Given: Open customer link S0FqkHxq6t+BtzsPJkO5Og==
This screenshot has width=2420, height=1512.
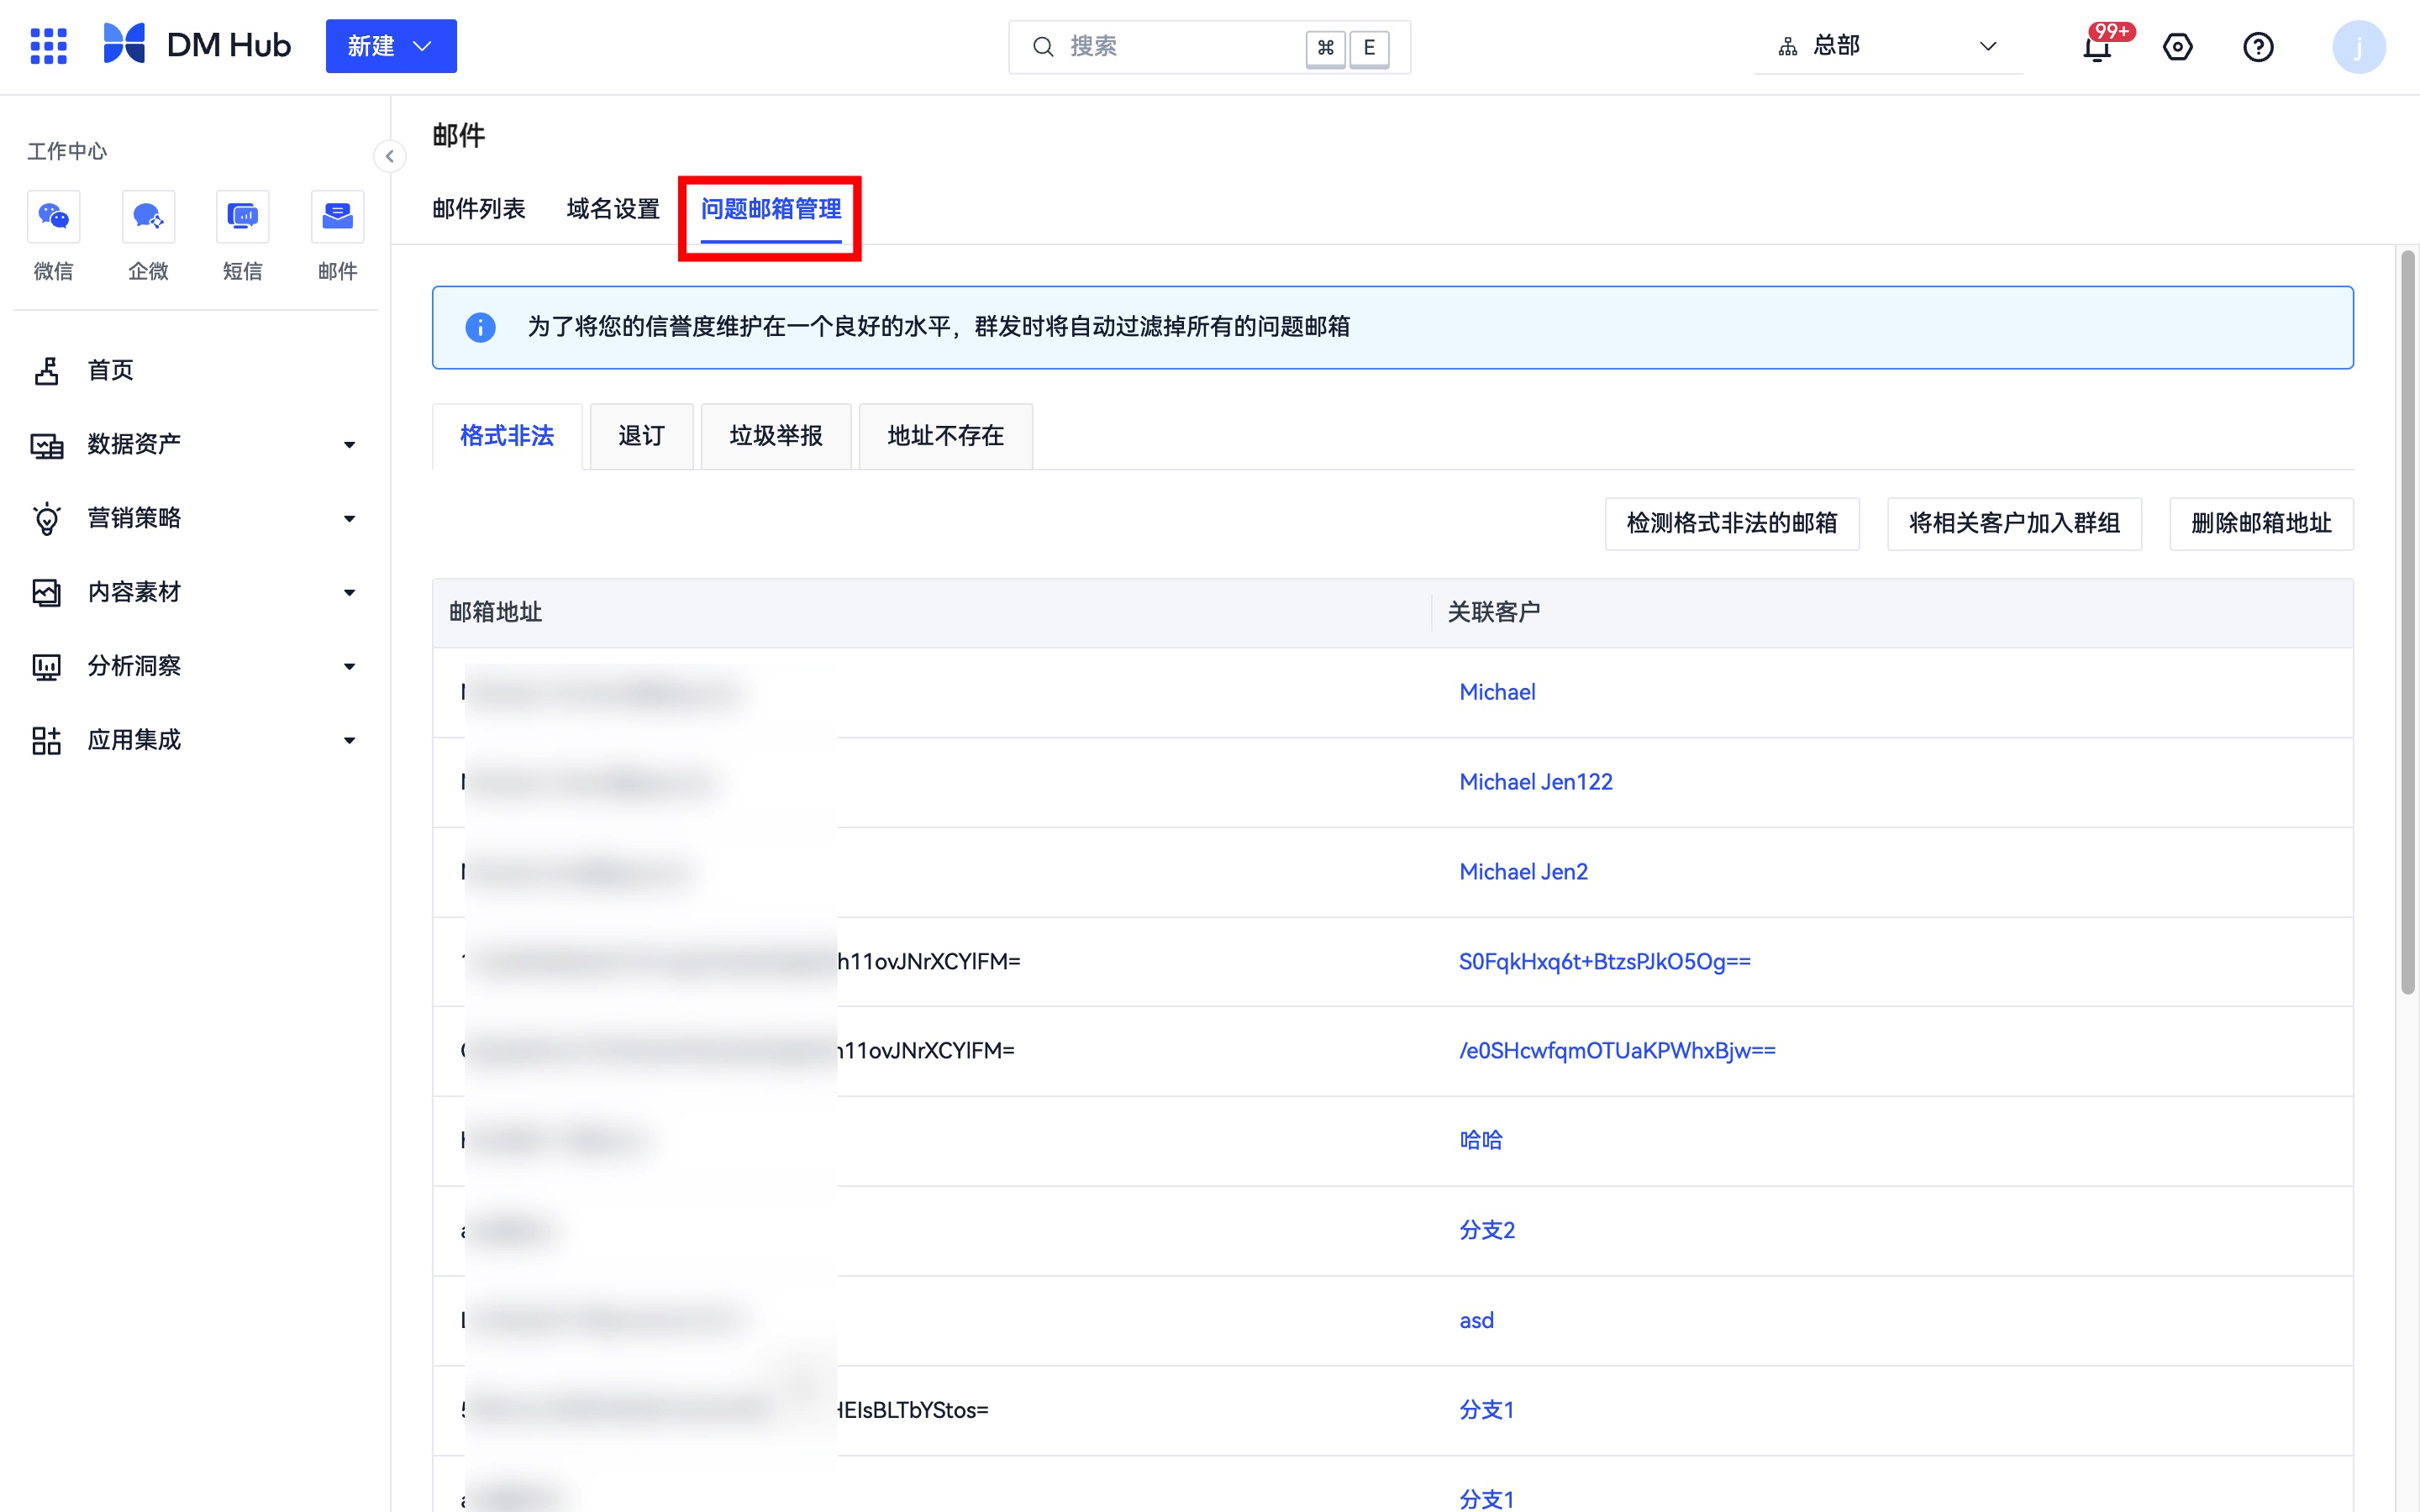Looking at the screenshot, I should pos(1605,962).
